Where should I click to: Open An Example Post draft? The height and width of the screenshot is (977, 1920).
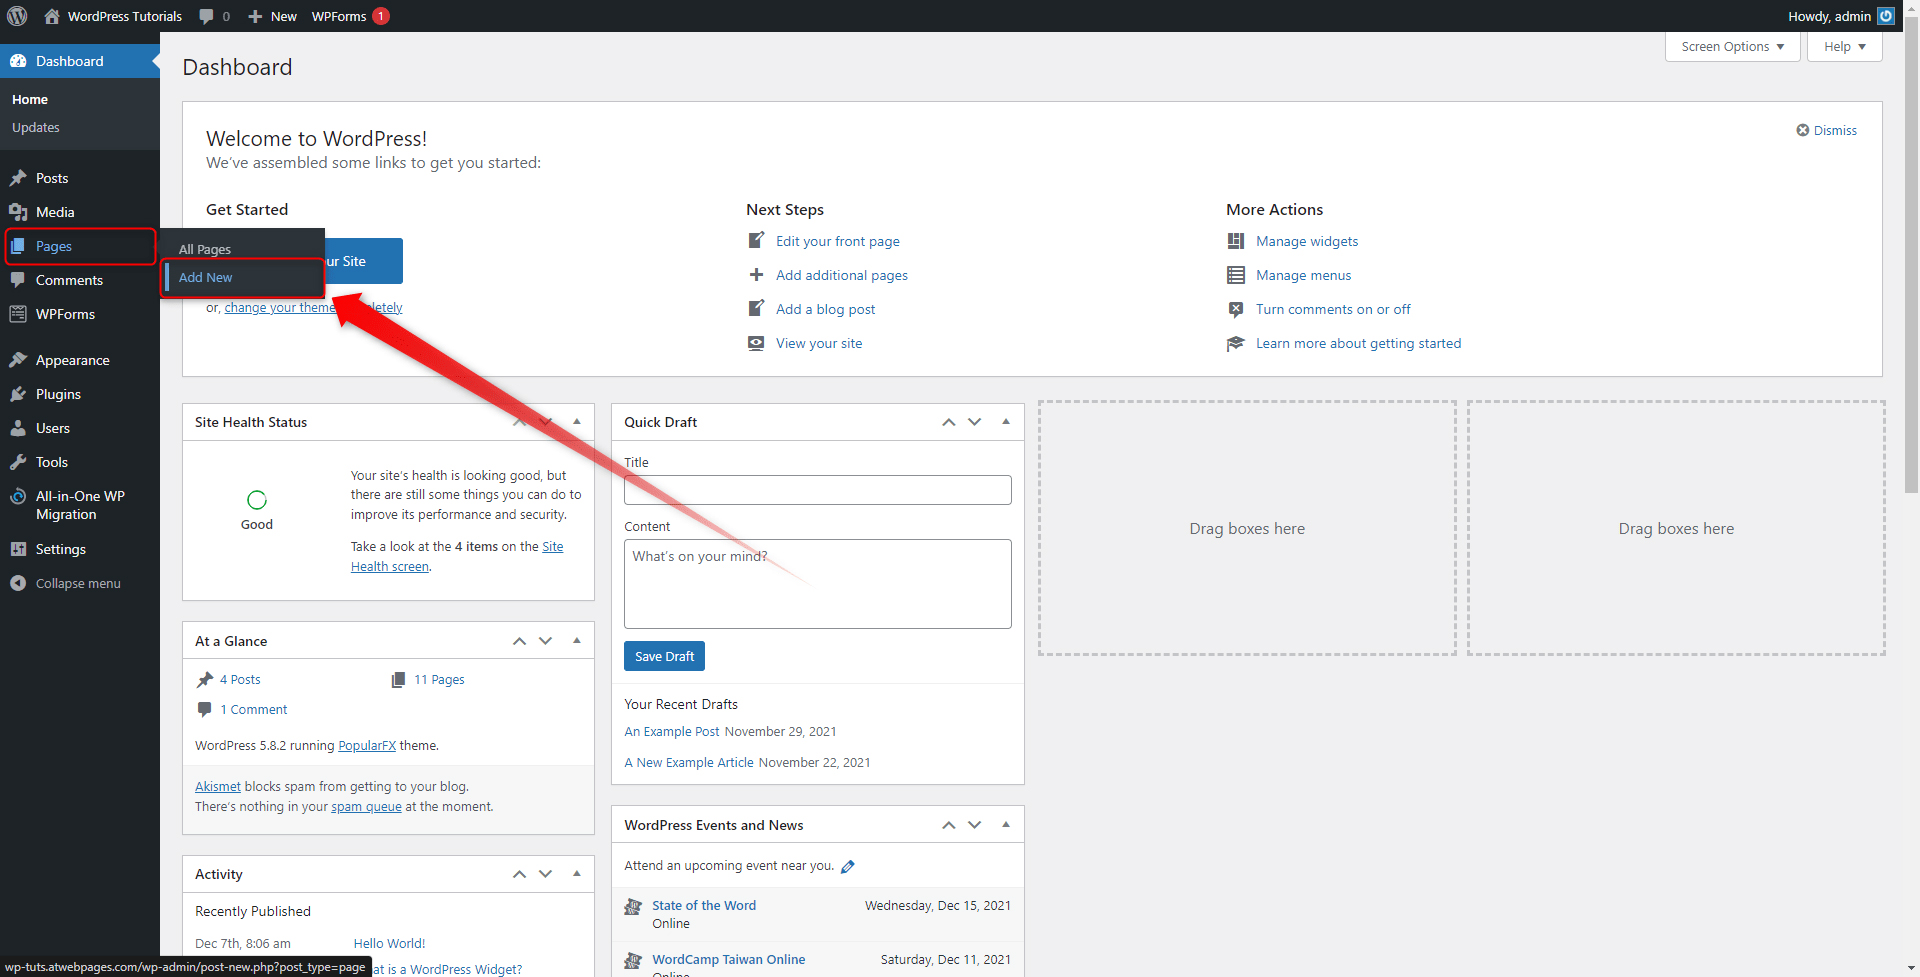[x=671, y=732]
